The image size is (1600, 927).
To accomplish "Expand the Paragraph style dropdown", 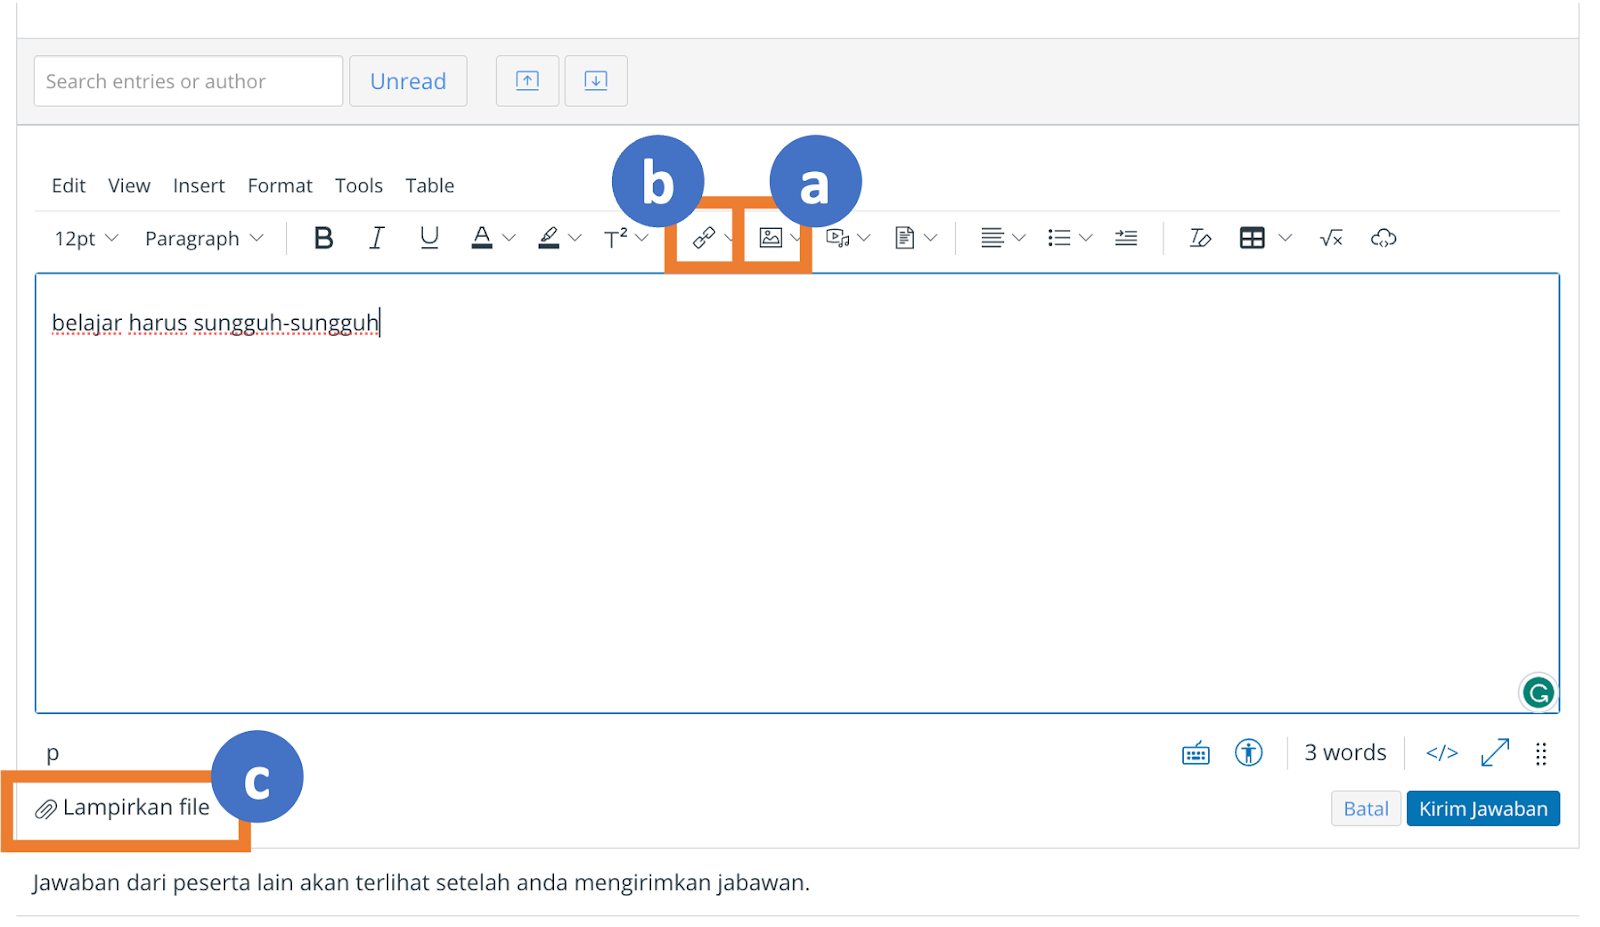I will (x=204, y=238).
